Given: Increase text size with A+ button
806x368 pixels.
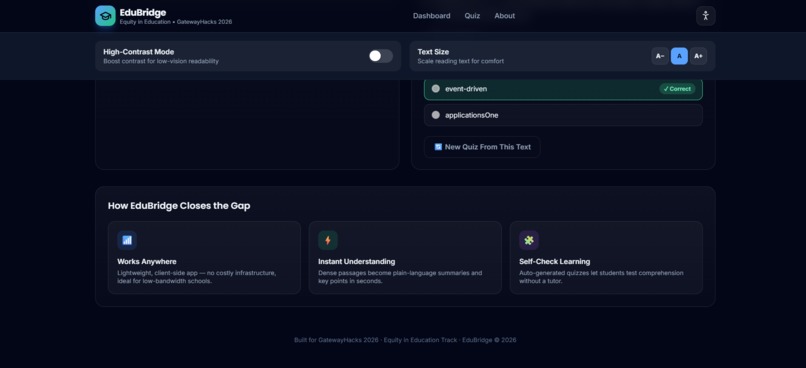Looking at the screenshot, I should (698, 56).
